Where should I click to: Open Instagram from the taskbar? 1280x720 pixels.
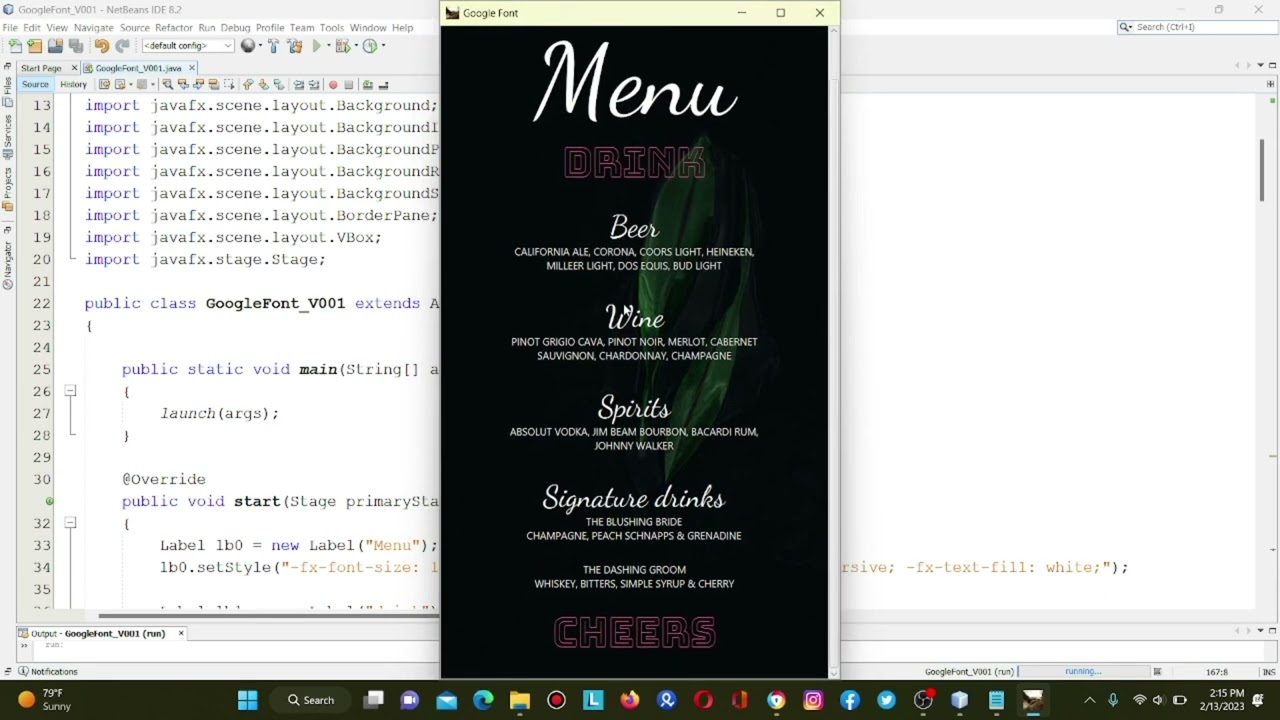[x=813, y=700]
